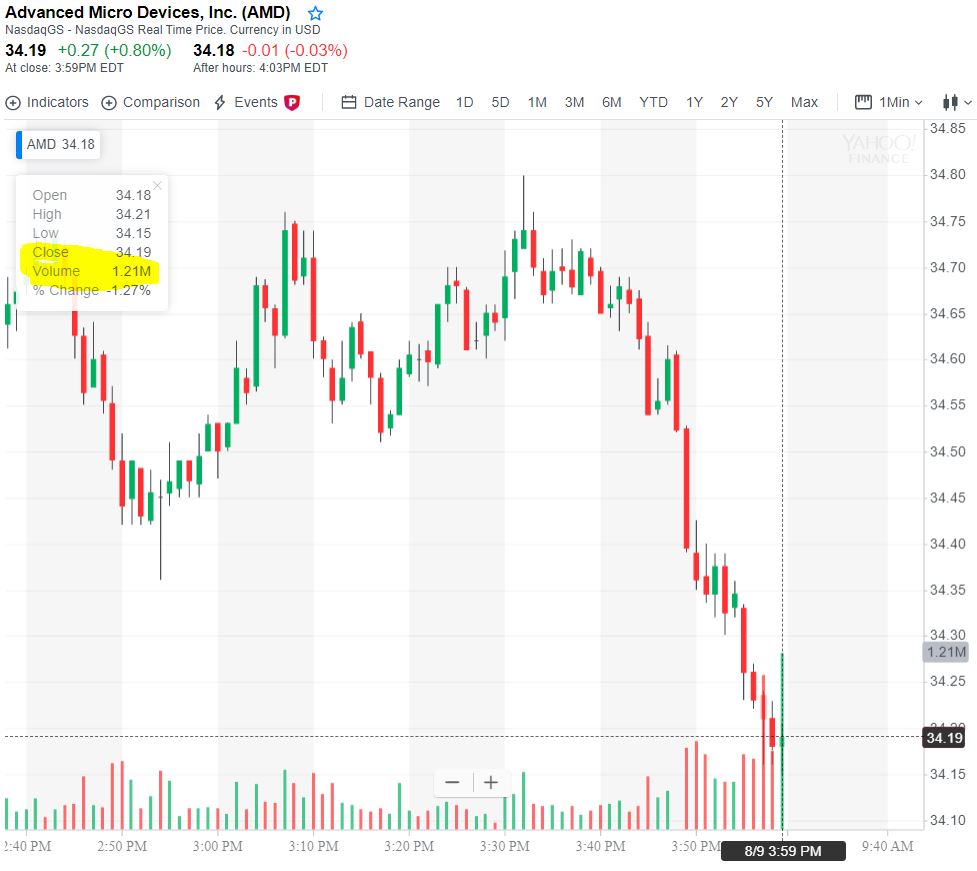The height and width of the screenshot is (871, 977).
Task: Open the candlestick chart type dropdown
Action: pos(956,102)
